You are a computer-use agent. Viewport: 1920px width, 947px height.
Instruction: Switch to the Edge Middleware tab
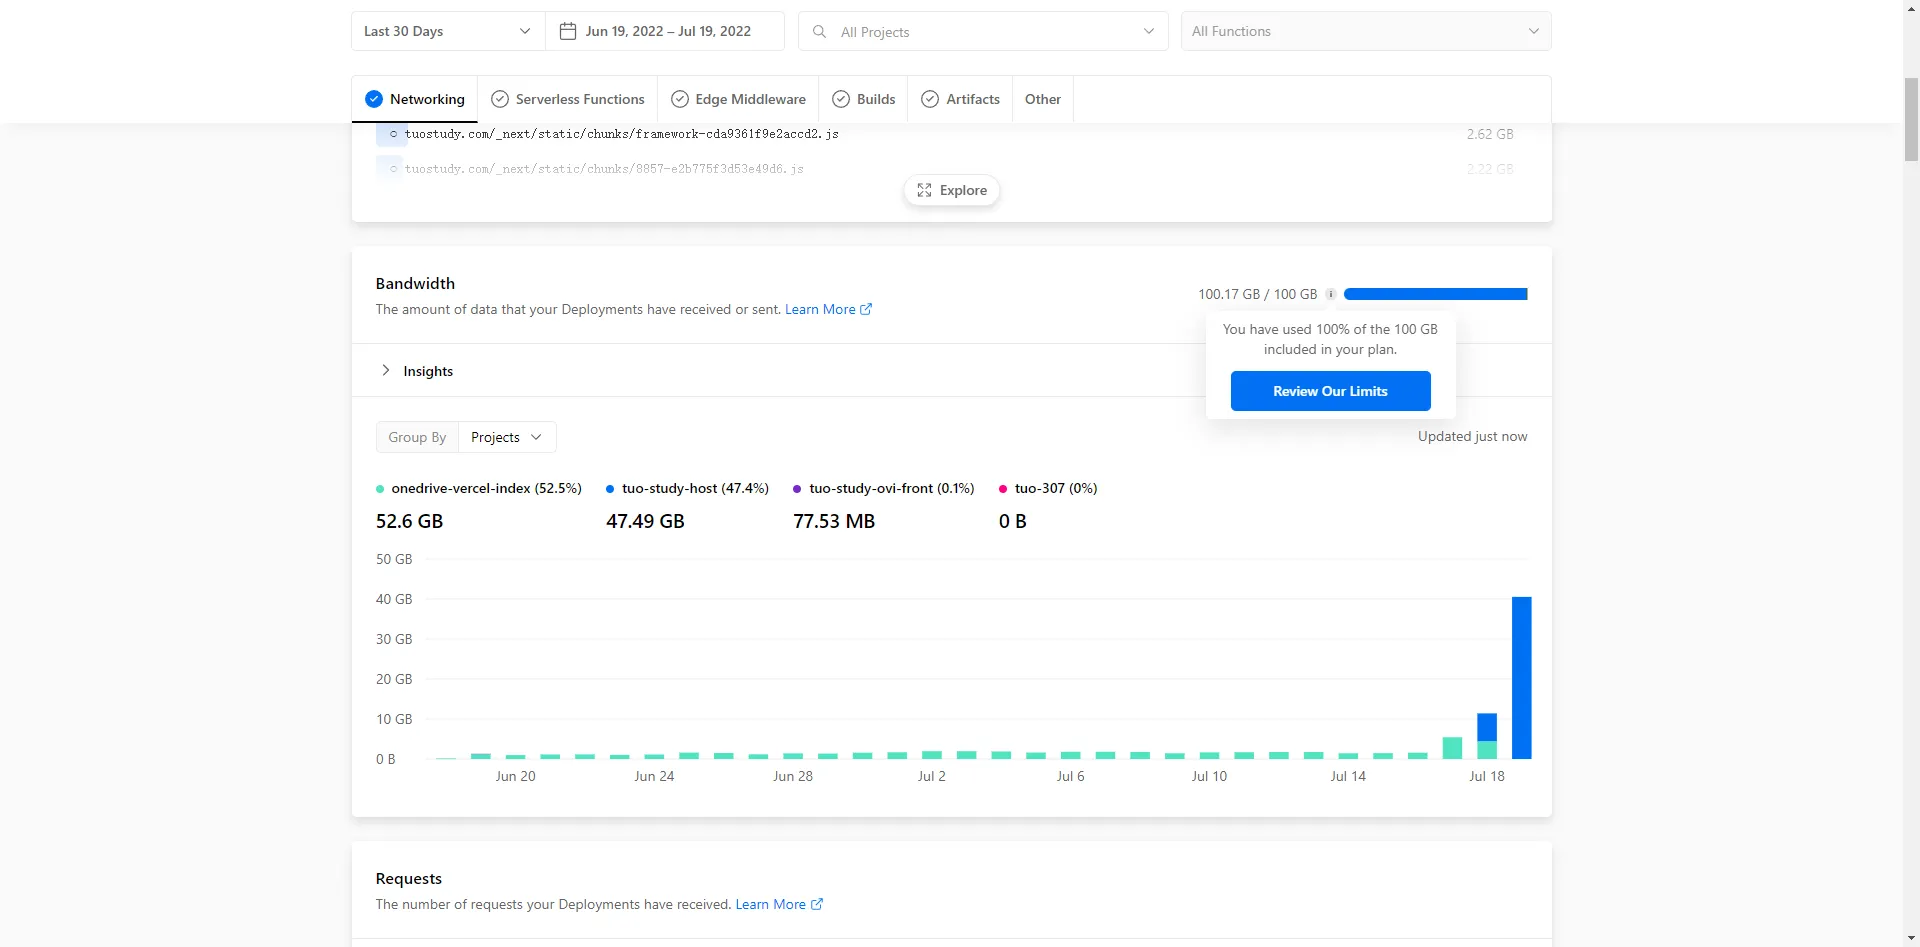[x=738, y=99]
